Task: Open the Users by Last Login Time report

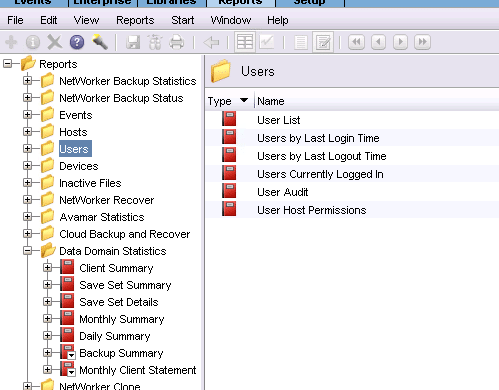Action: (x=318, y=138)
